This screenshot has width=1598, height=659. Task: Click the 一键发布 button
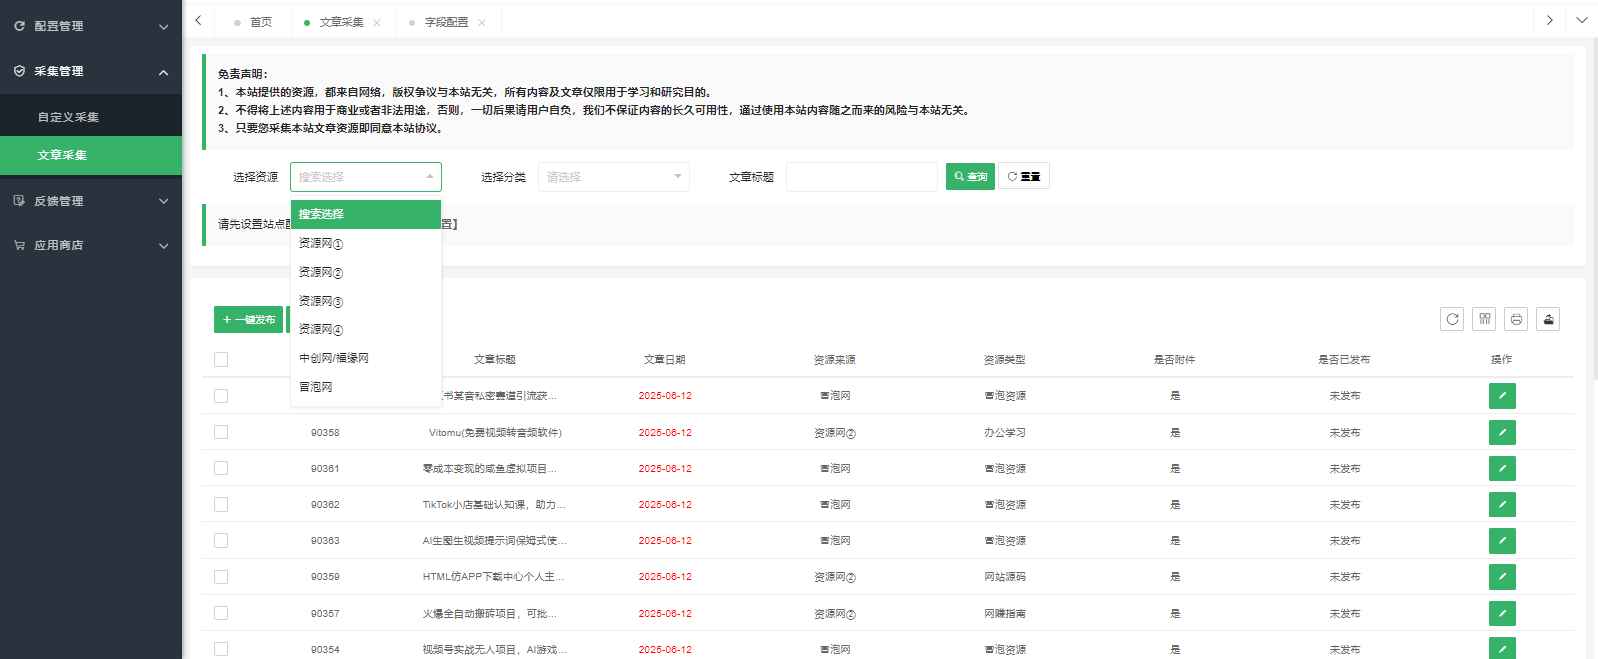(248, 320)
